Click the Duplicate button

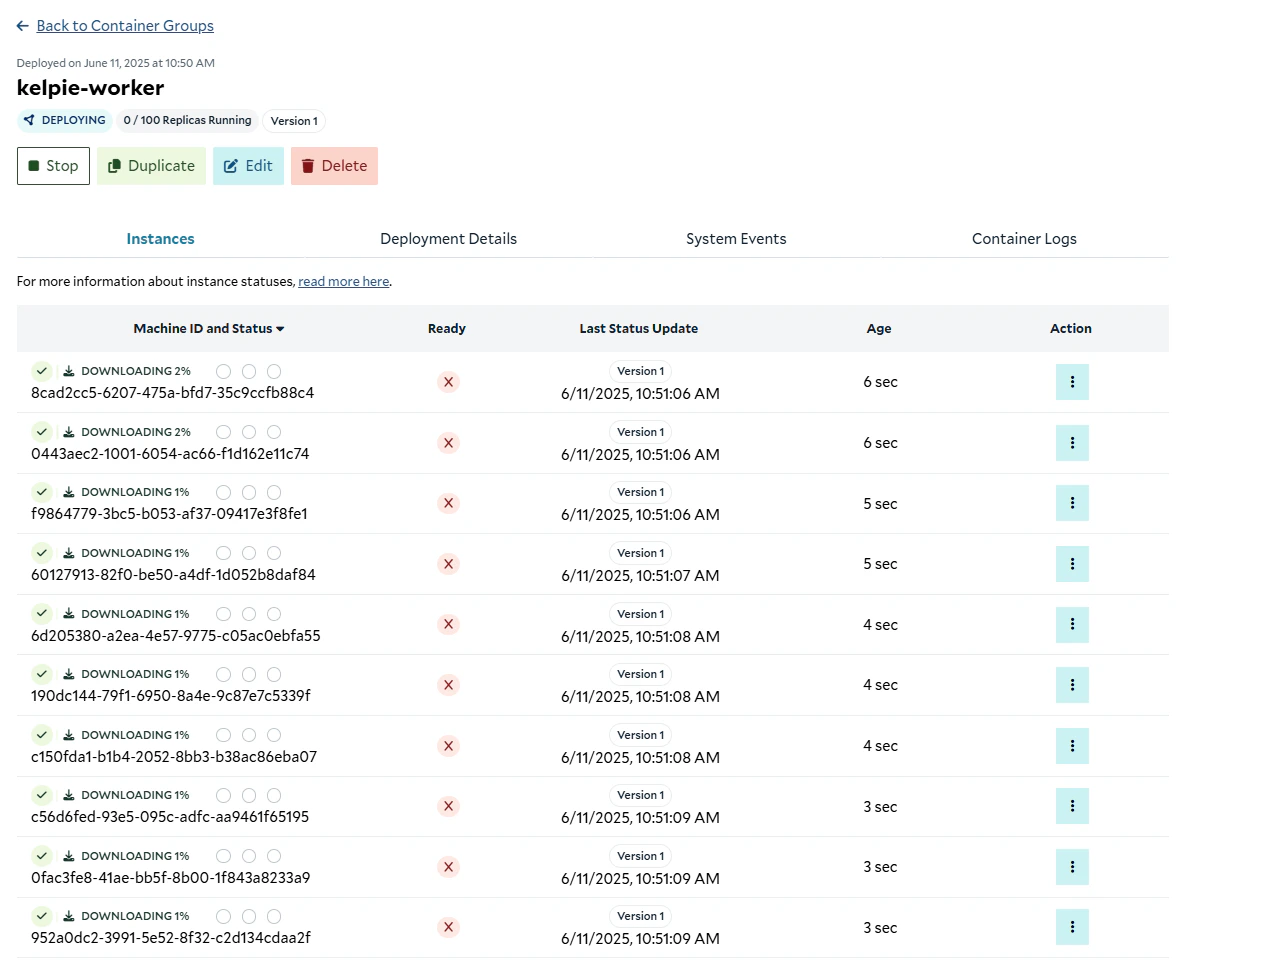point(151,166)
